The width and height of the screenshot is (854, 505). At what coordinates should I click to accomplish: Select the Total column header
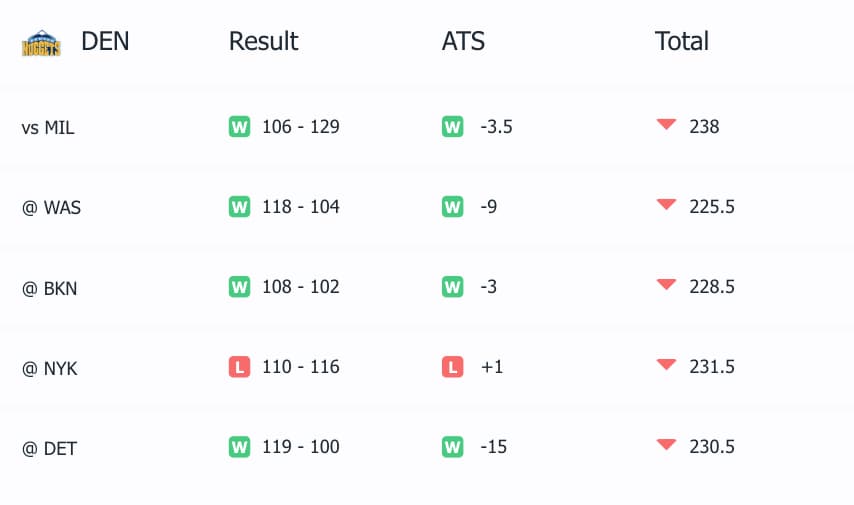click(682, 41)
